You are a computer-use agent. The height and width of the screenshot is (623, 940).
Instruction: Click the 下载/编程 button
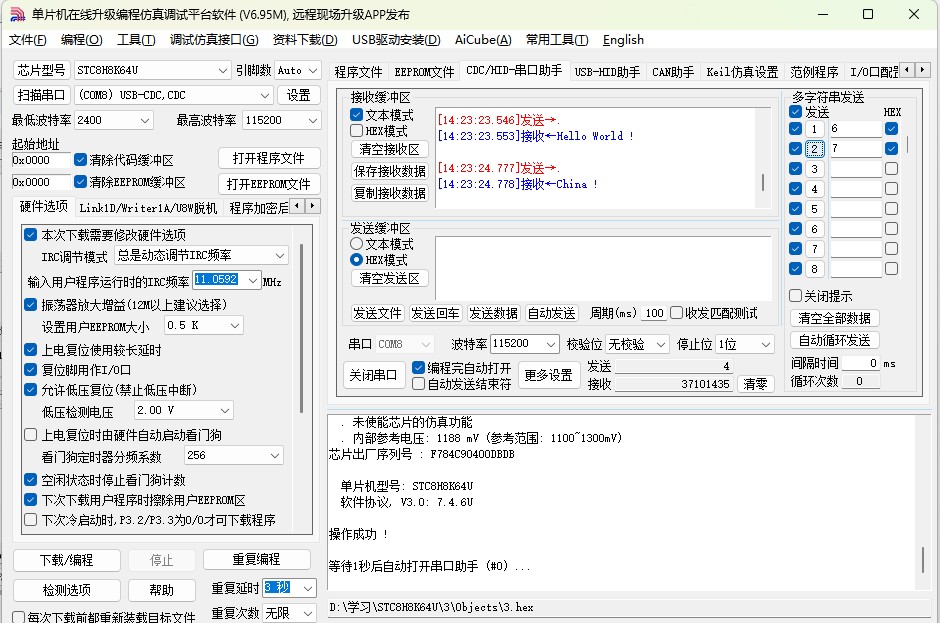coord(66,559)
